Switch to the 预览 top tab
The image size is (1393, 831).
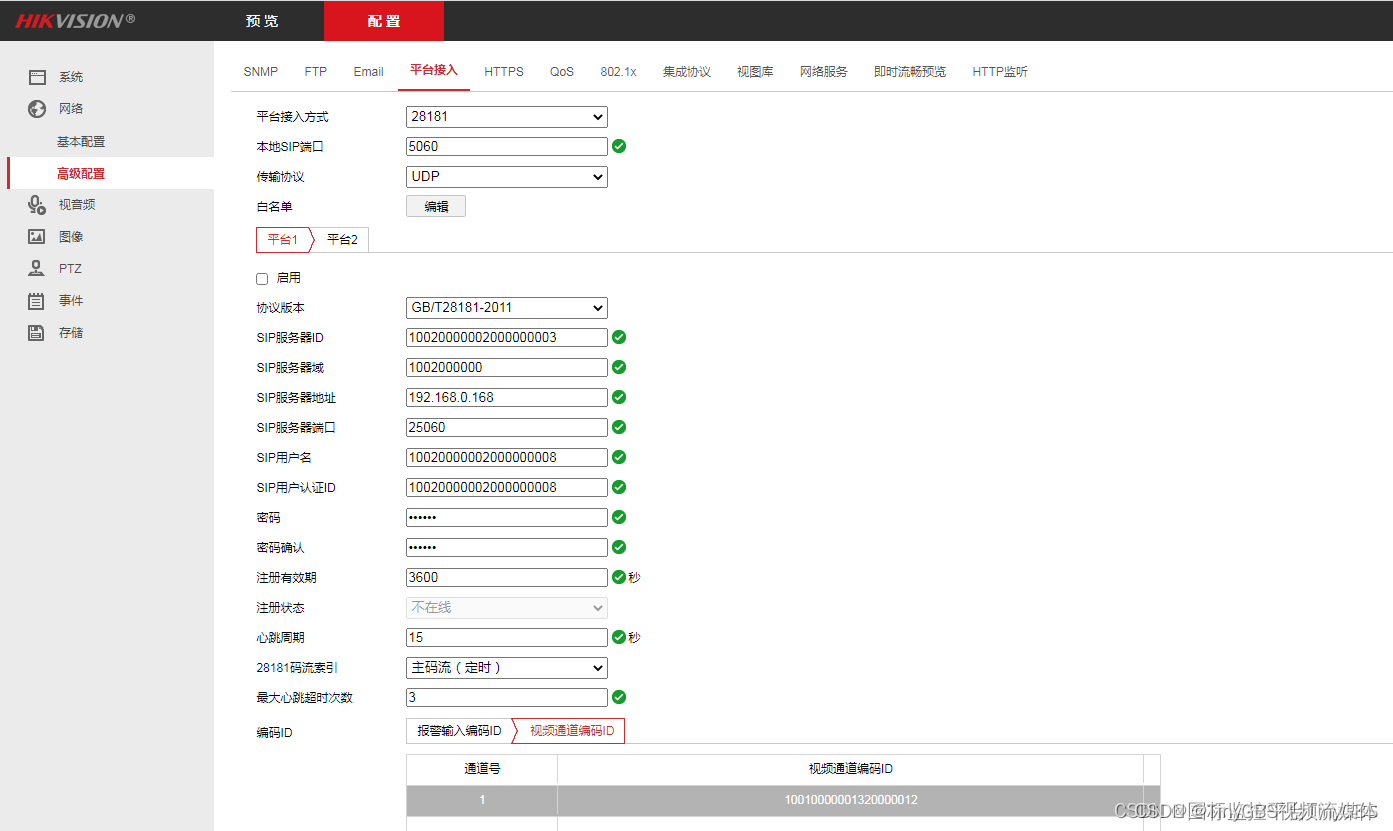(262, 21)
